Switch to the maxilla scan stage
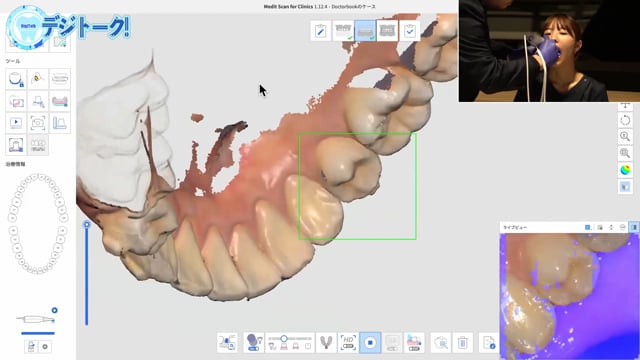This screenshot has width=640, height=360. point(343,31)
